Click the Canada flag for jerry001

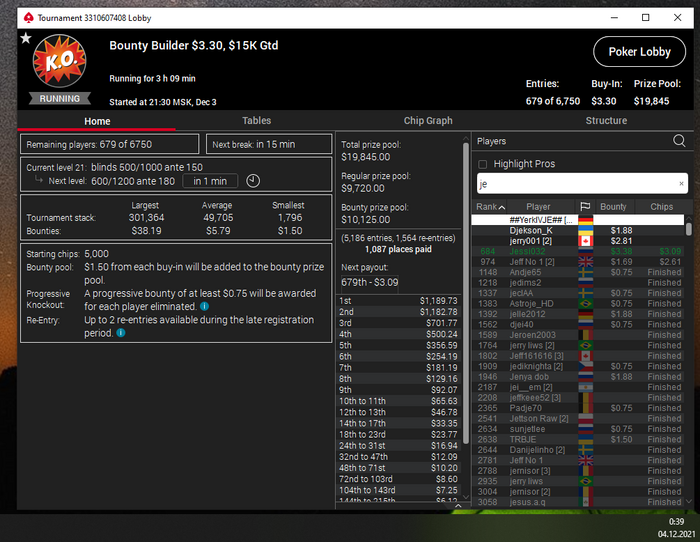pos(585,241)
